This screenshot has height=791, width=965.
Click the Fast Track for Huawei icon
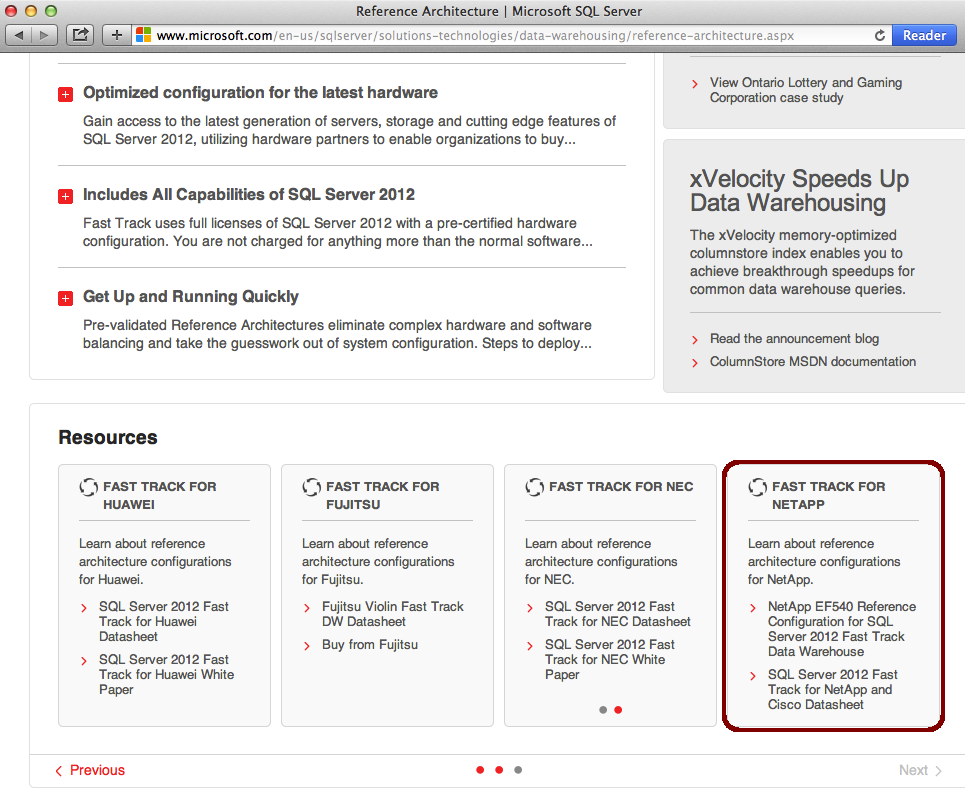pyautogui.click(x=89, y=487)
